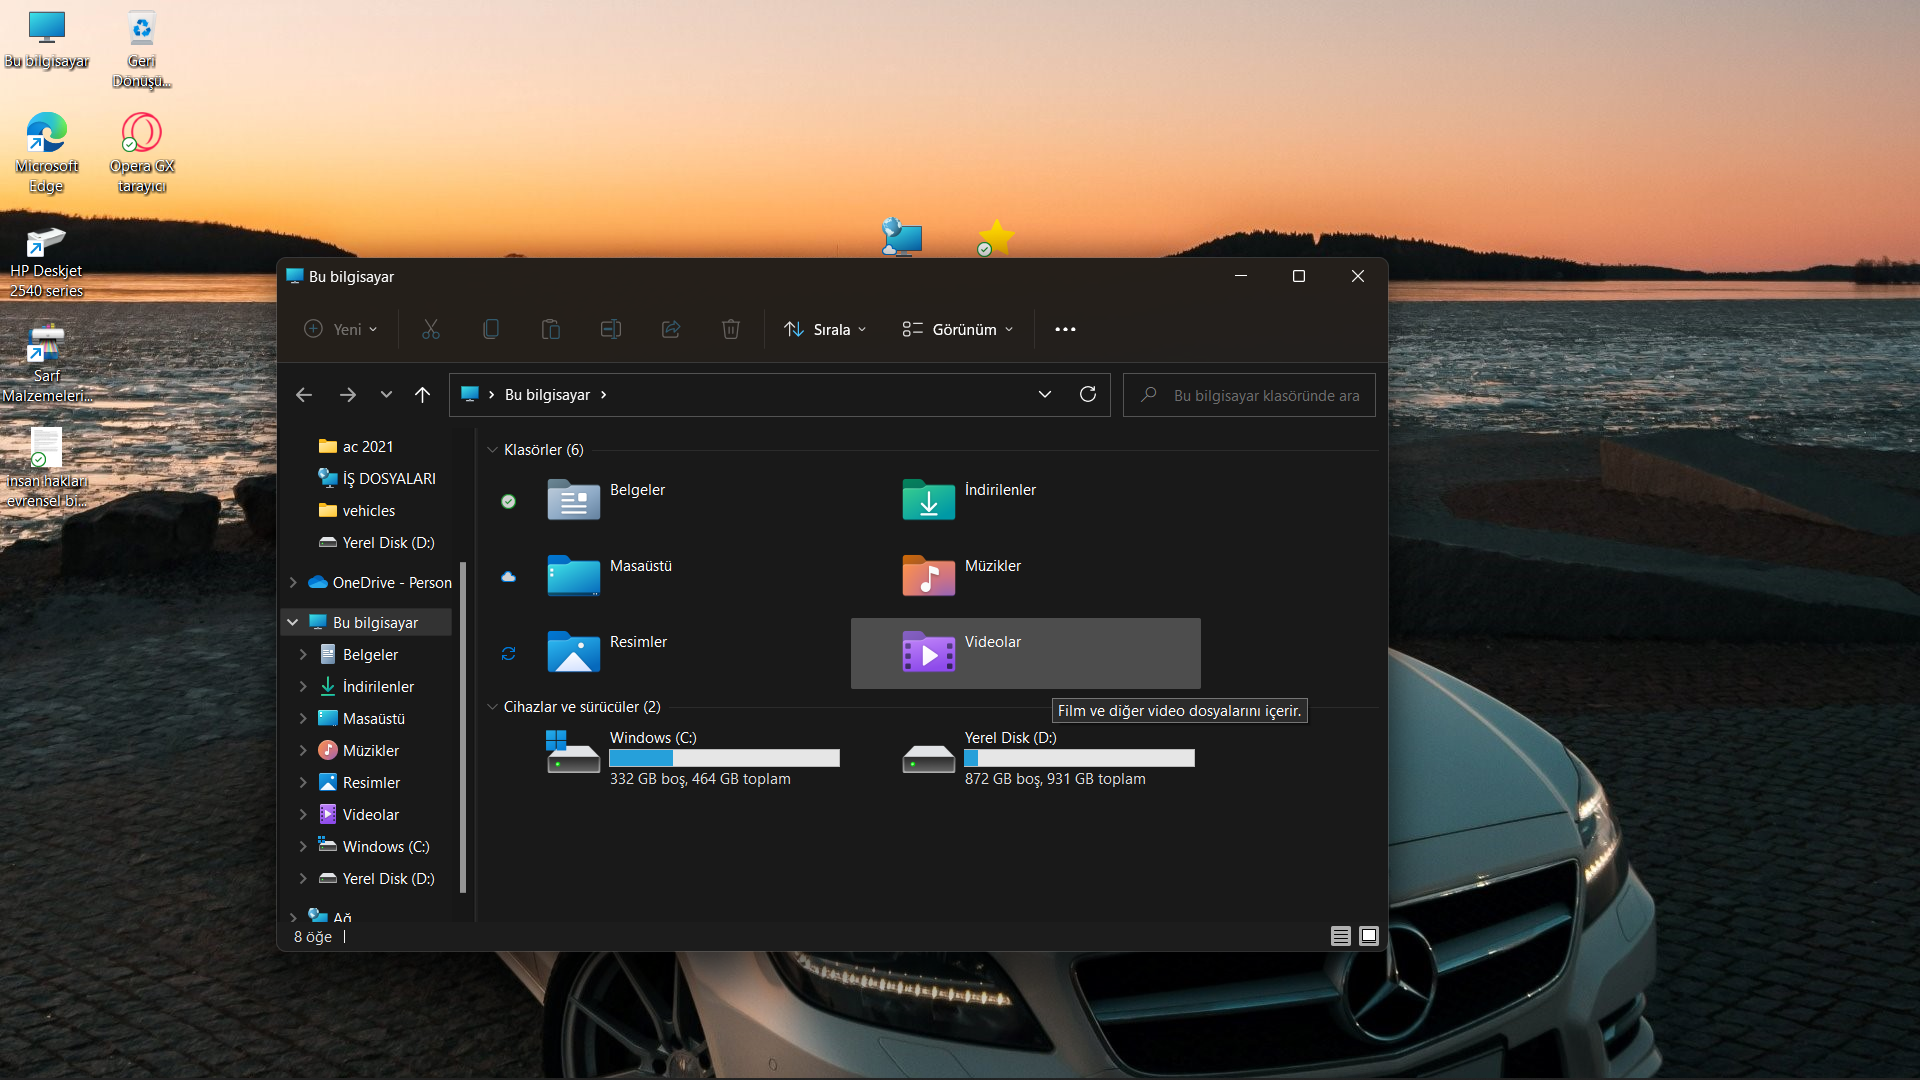Click the Delete trash icon in toolbar
The height and width of the screenshot is (1080, 1920).
pos(731,329)
